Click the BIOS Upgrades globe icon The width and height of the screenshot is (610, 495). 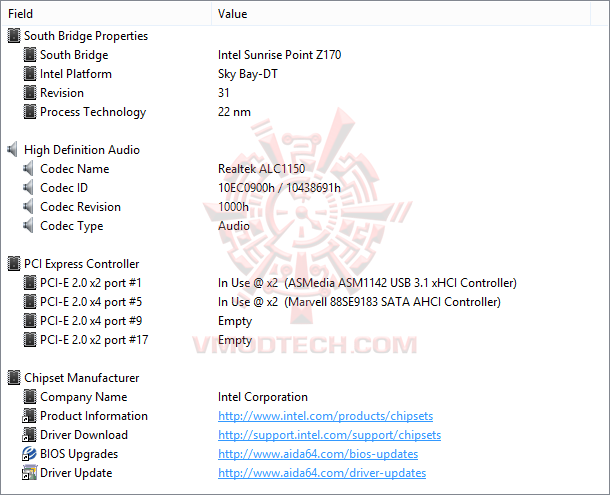point(29,454)
